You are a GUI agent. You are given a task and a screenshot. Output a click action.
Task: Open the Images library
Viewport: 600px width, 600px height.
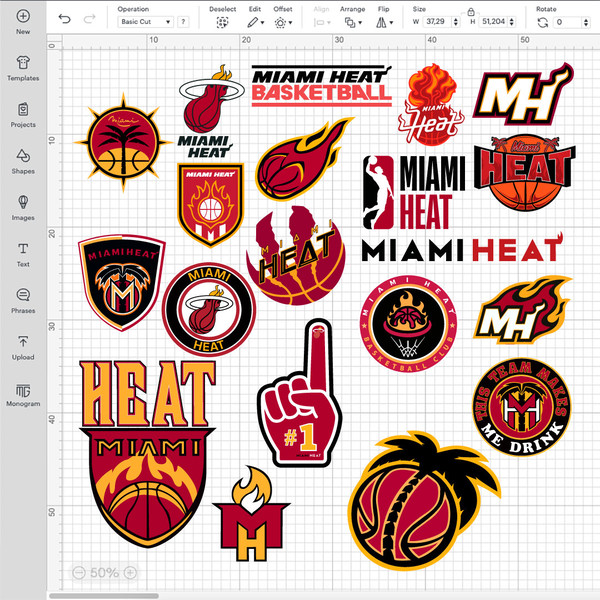[23, 208]
